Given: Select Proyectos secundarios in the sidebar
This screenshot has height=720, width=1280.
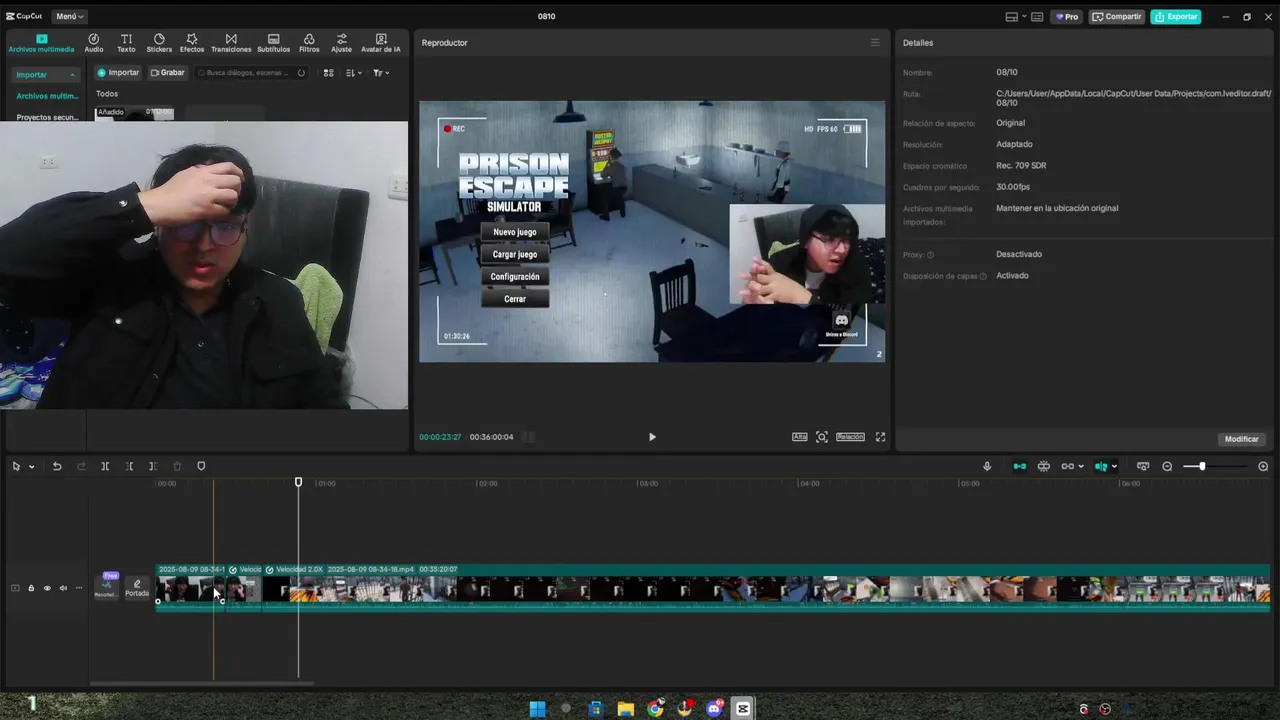Looking at the screenshot, I should 47,117.
